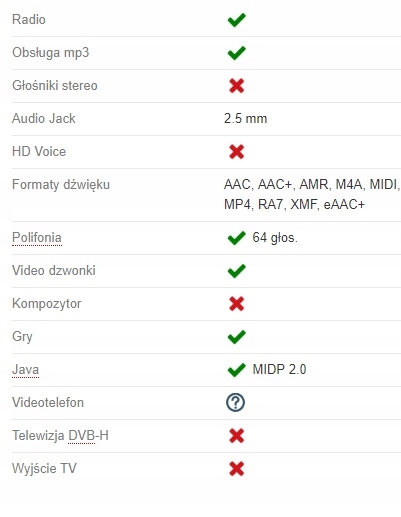Image resolution: width=401 pixels, height=517 pixels.
Task: Click the red cross beside Kompozytor
Action: tap(236, 304)
